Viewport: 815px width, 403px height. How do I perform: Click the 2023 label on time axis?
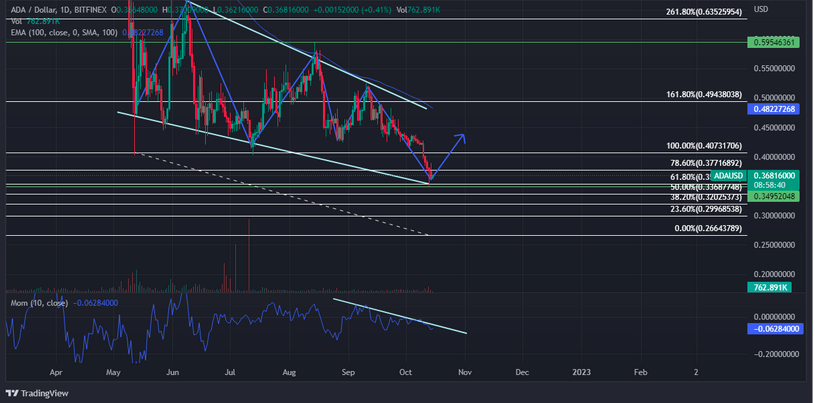[x=581, y=370]
